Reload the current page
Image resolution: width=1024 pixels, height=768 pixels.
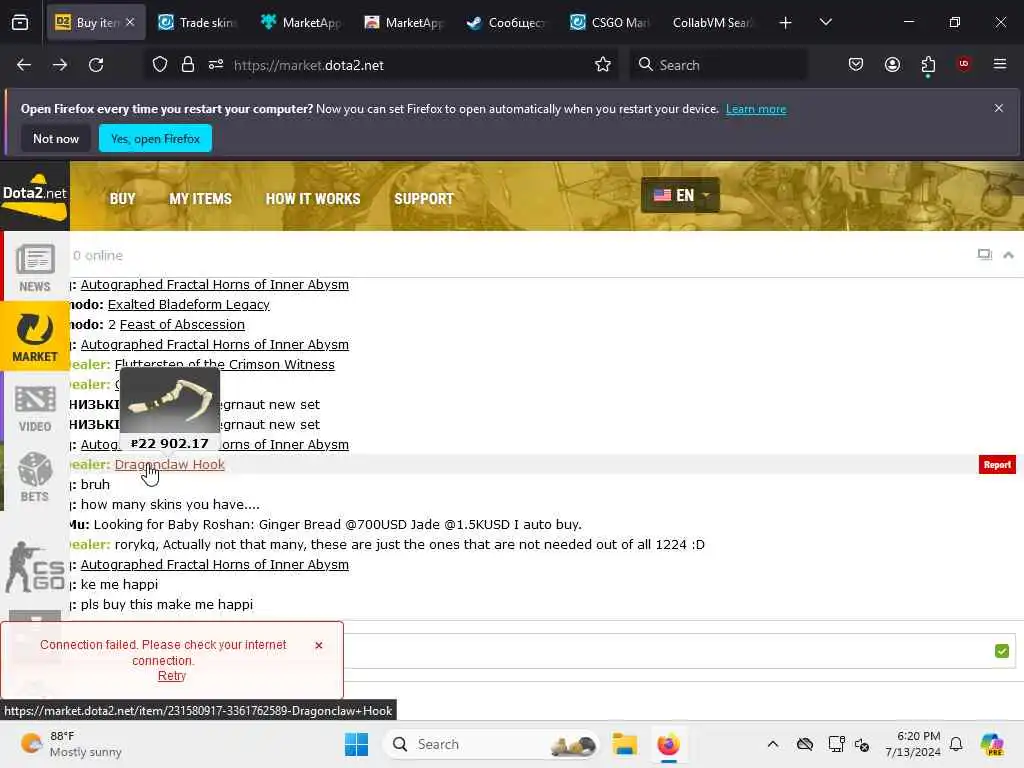[96, 65]
